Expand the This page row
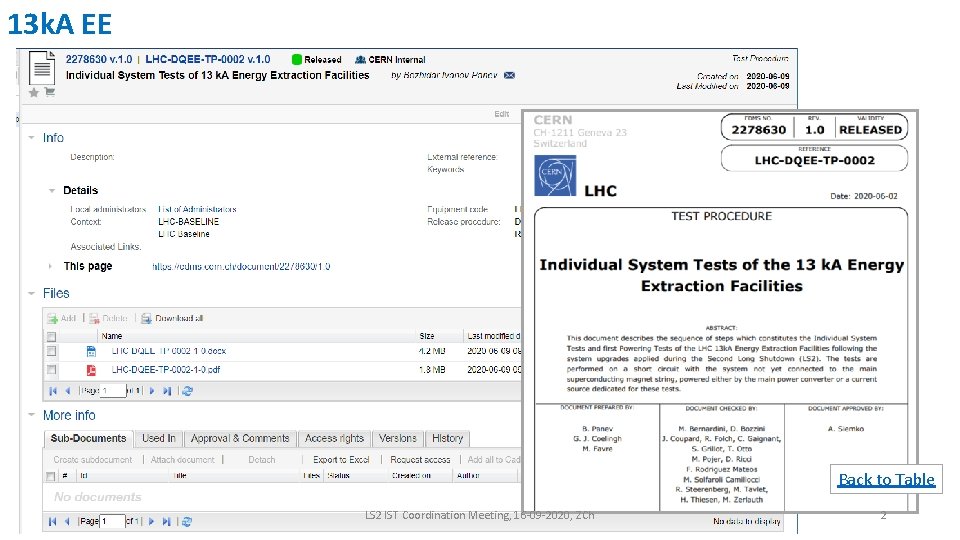Image resolution: width=960 pixels, height=540 pixels. [51, 266]
